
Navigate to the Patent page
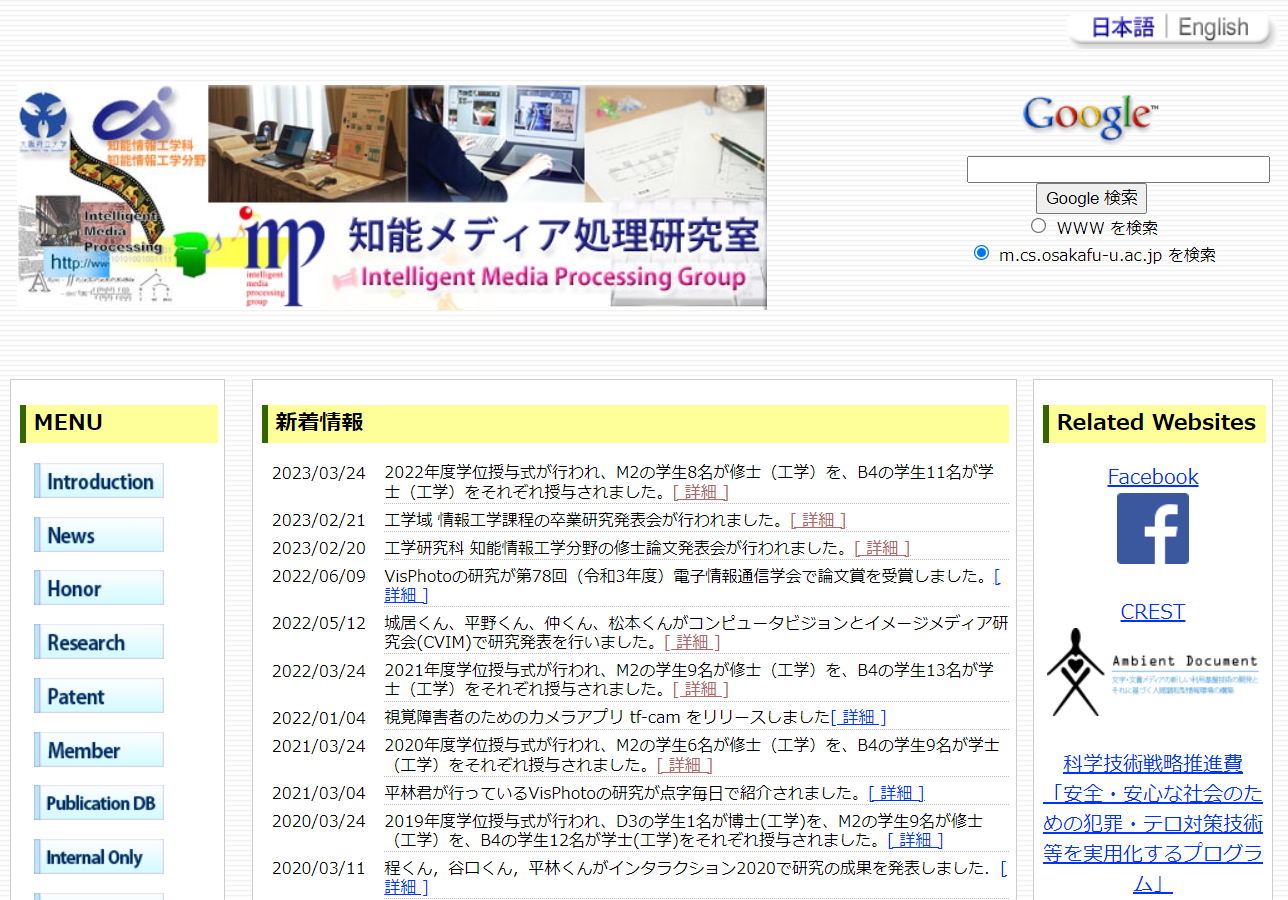point(99,696)
